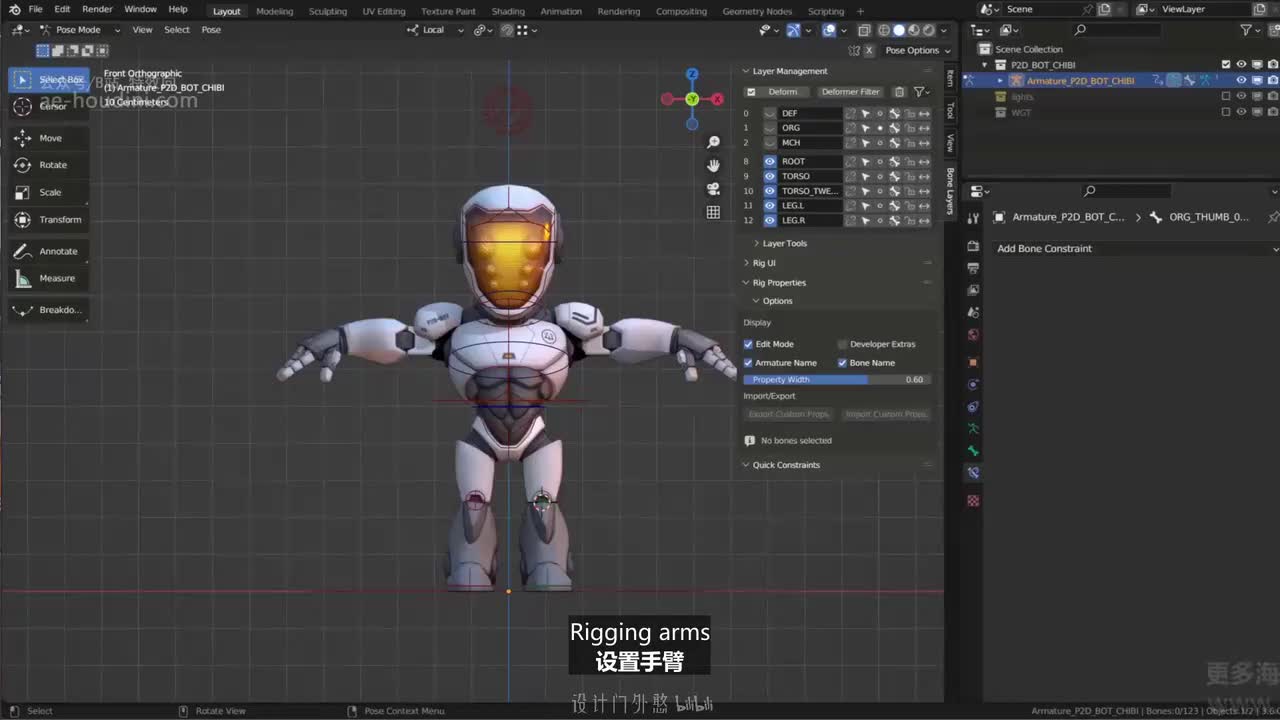Toggle visibility eye of ROOT bone layer

coord(770,161)
